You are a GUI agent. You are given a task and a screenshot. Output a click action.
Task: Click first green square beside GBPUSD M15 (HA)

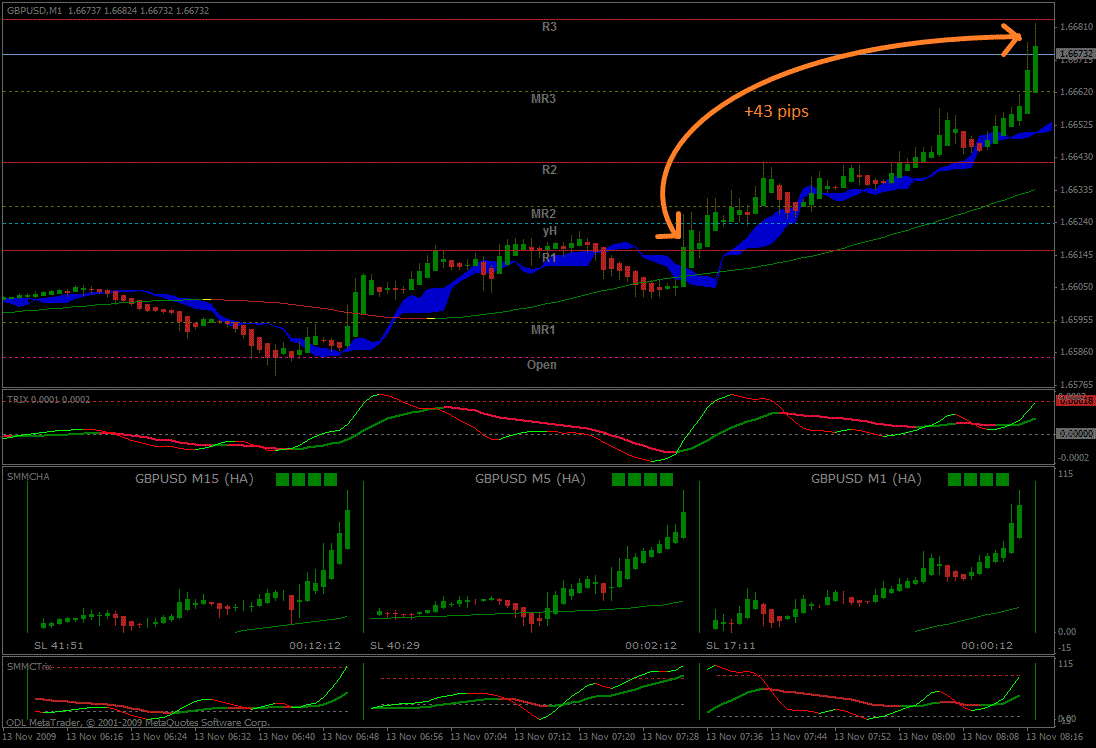282,479
